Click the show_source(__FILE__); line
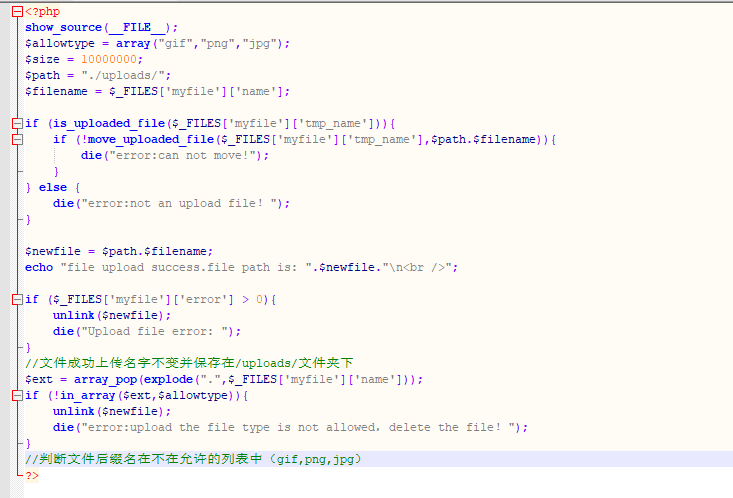 [101, 28]
